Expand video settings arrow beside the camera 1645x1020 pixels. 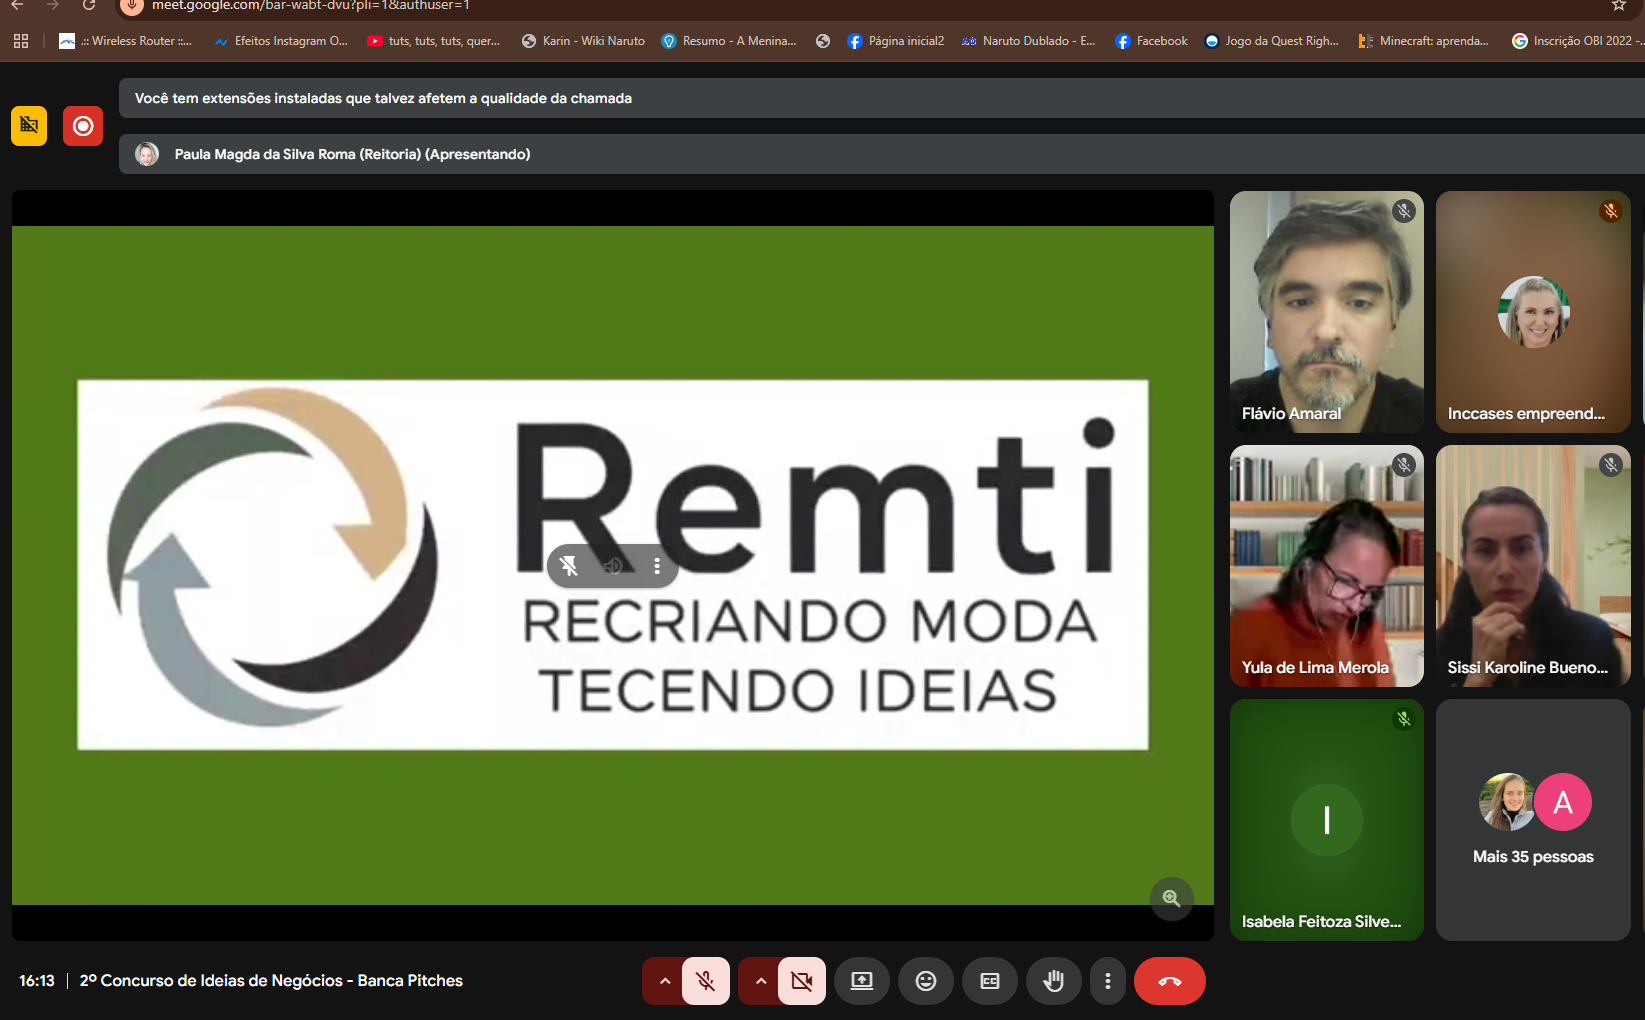point(760,981)
